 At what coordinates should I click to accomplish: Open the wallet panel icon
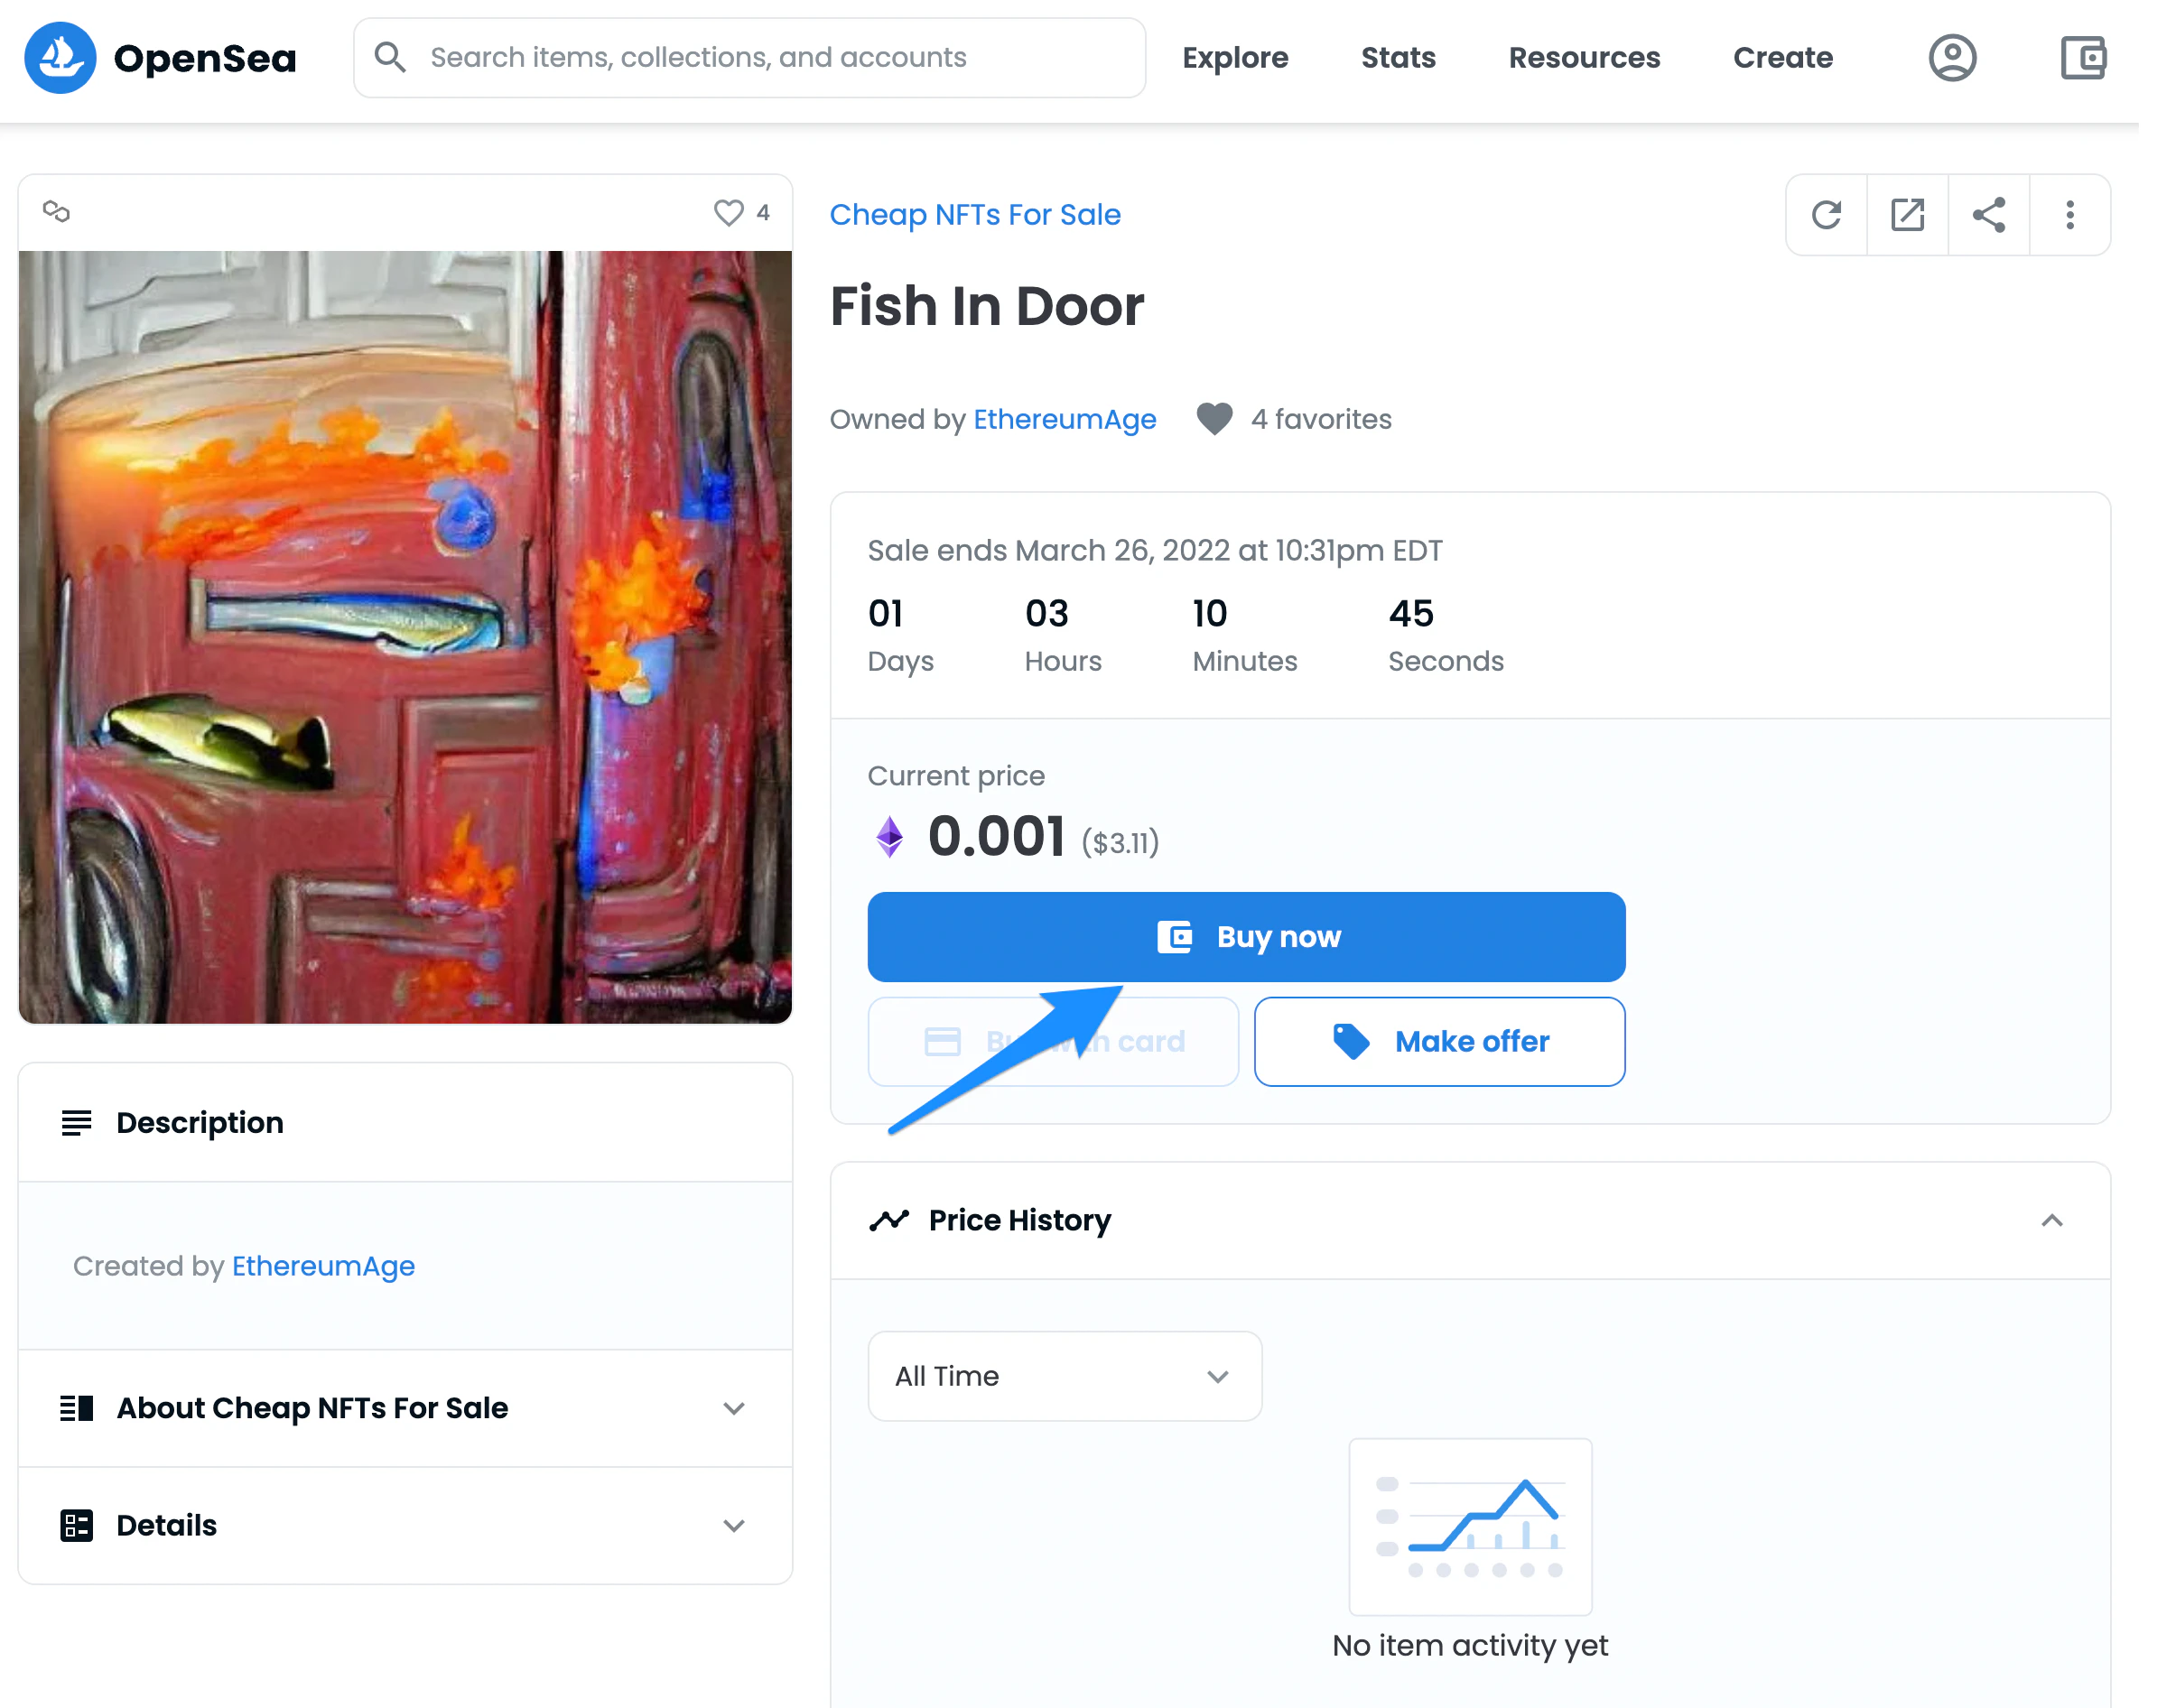(2084, 57)
